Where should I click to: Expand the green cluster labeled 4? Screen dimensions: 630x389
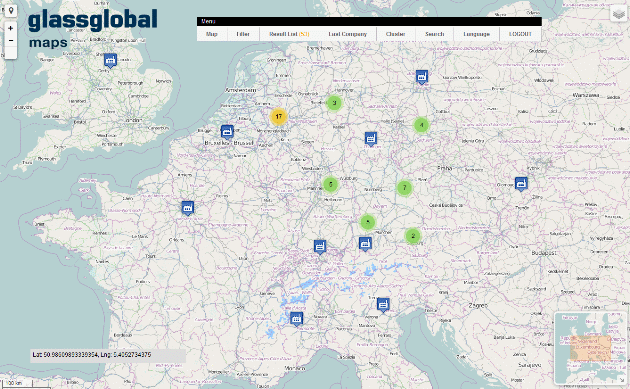point(421,125)
